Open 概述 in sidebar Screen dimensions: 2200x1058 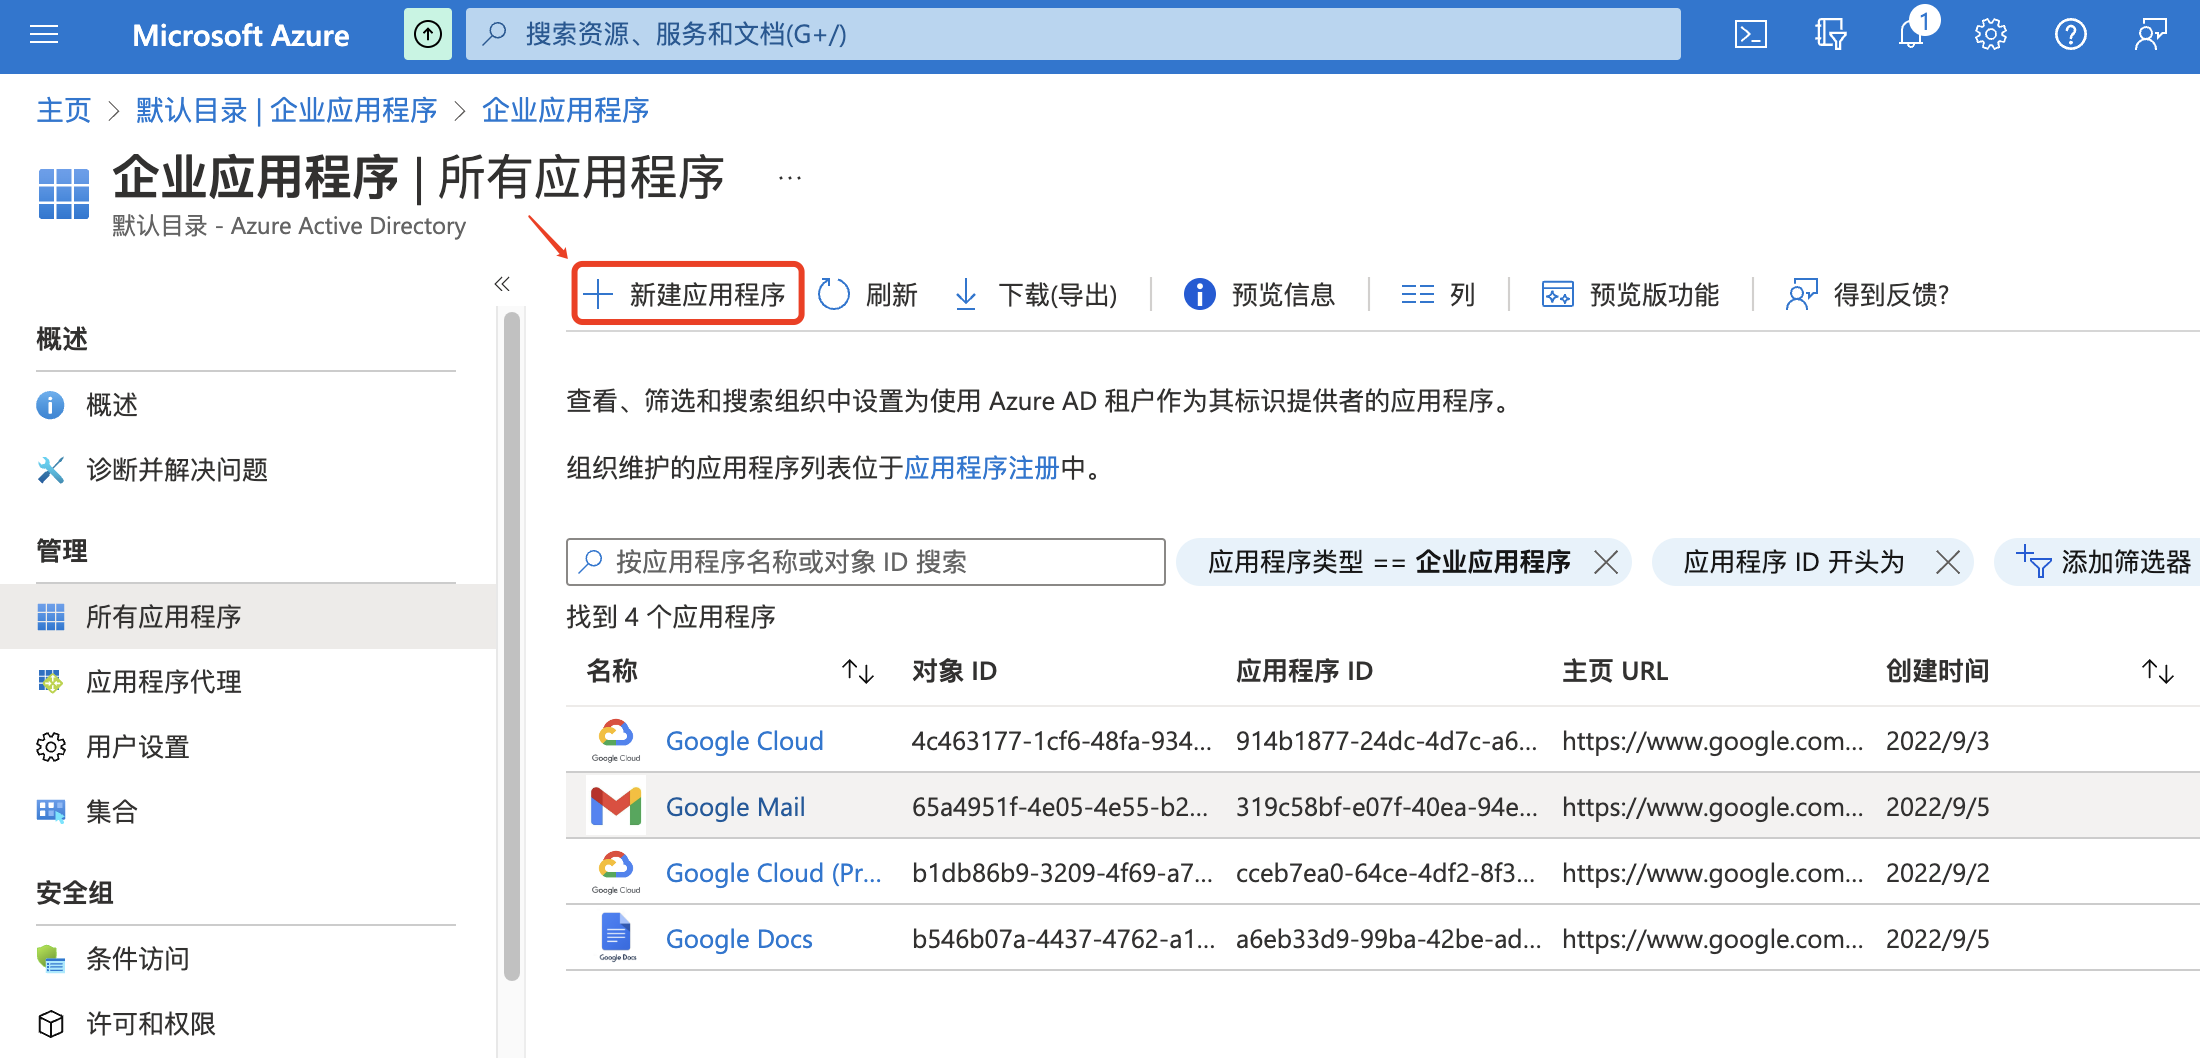coord(248,405)
